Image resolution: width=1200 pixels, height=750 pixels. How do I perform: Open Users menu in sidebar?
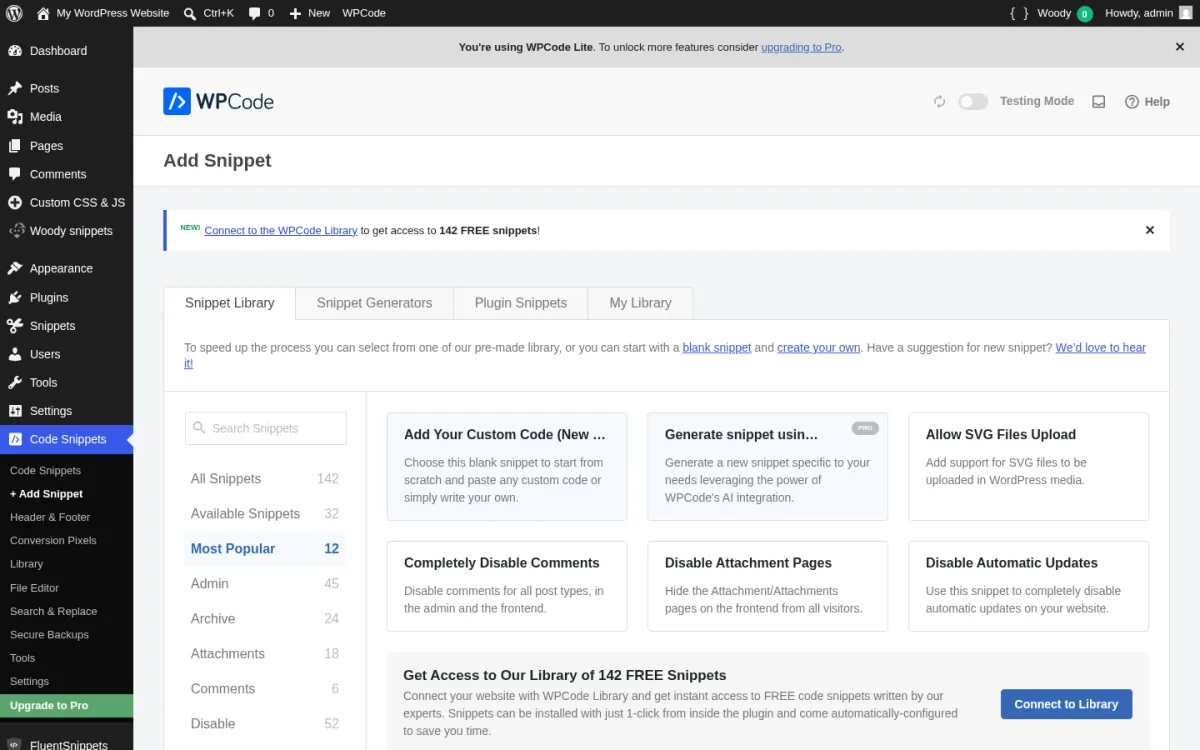click(66, 354)
